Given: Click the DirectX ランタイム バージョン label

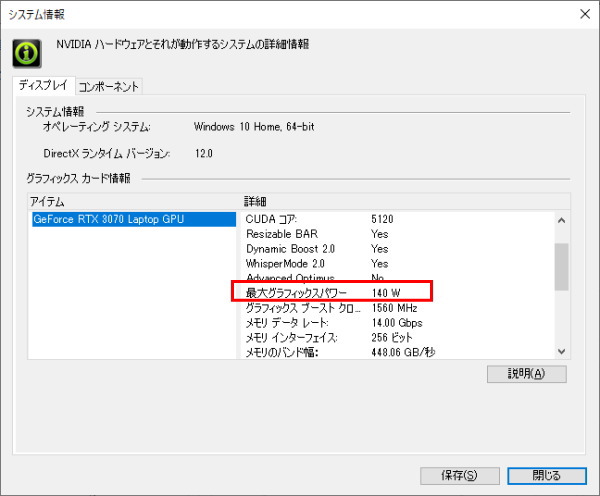Looking at the screenshot, I should [107, 153].
